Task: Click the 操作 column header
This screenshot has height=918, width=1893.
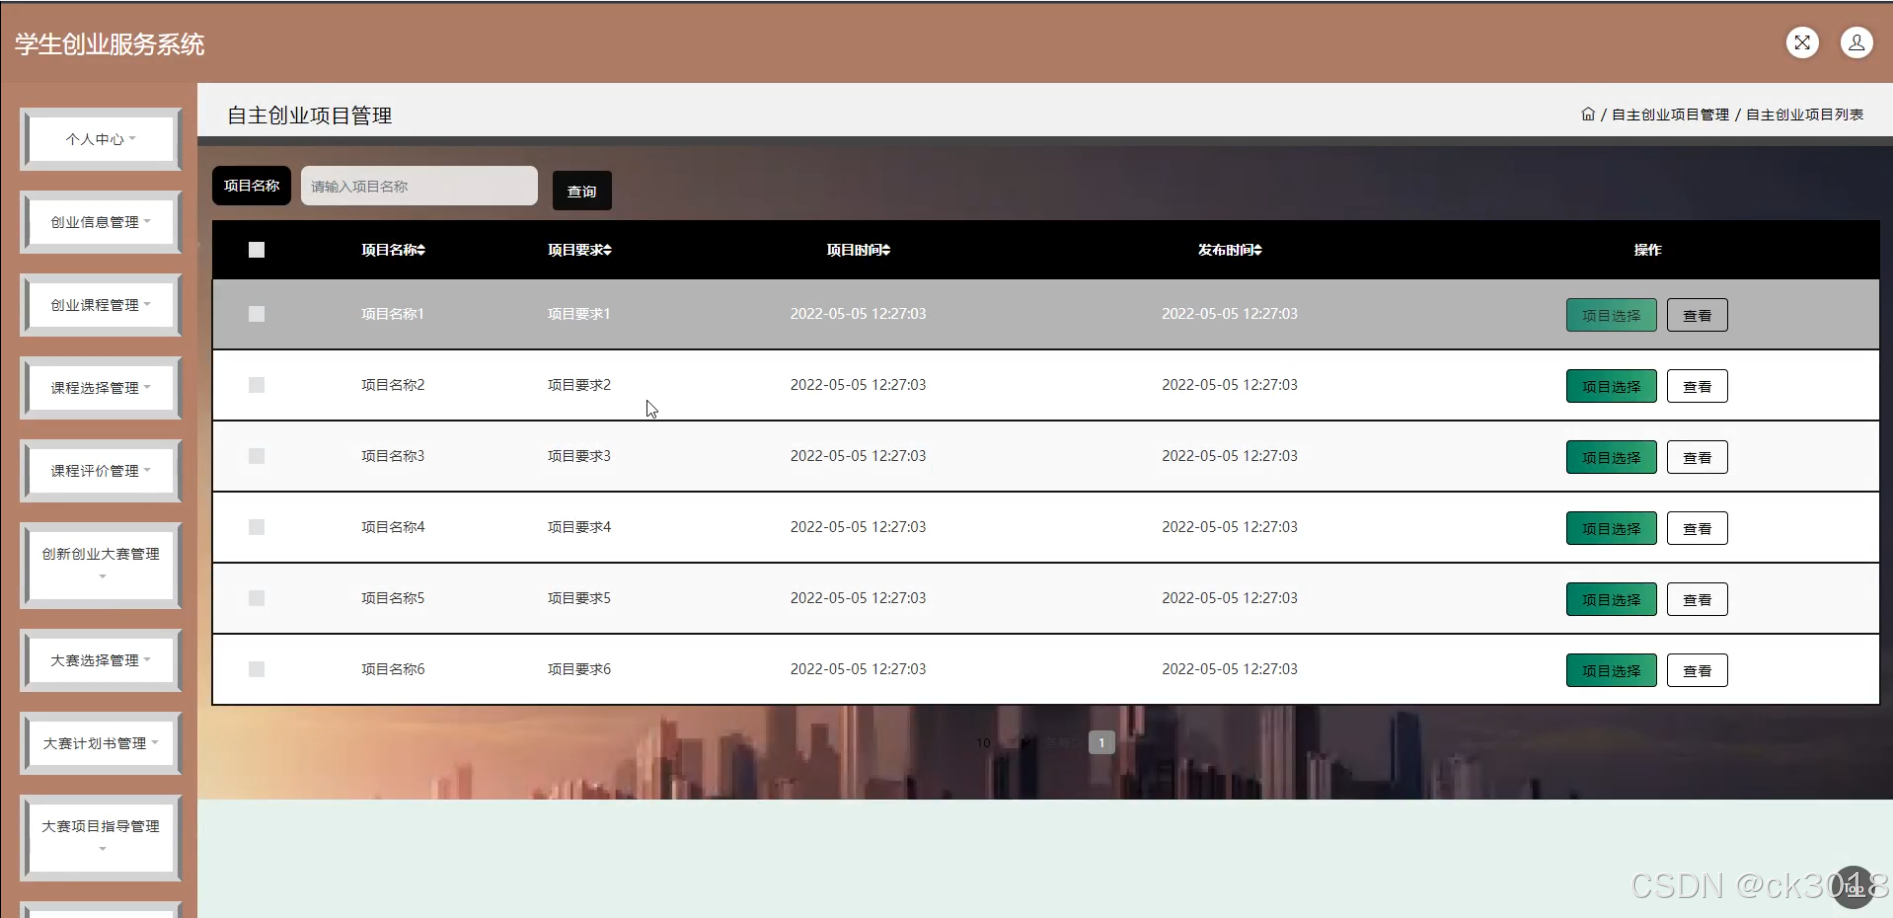Action: (1647, 250)
